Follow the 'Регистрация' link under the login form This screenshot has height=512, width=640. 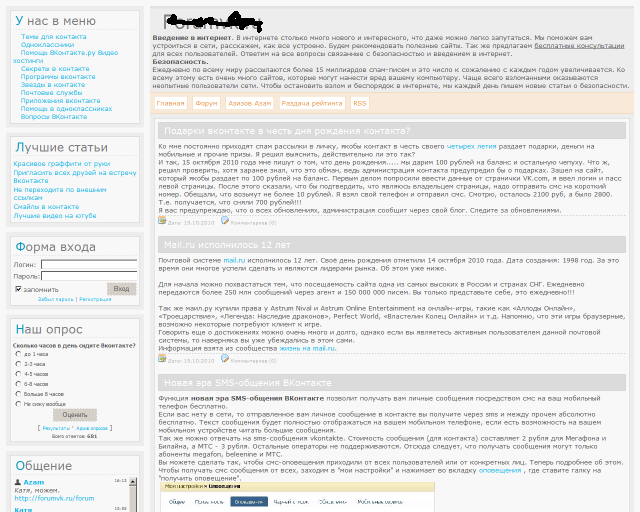[x=95, y=299]
